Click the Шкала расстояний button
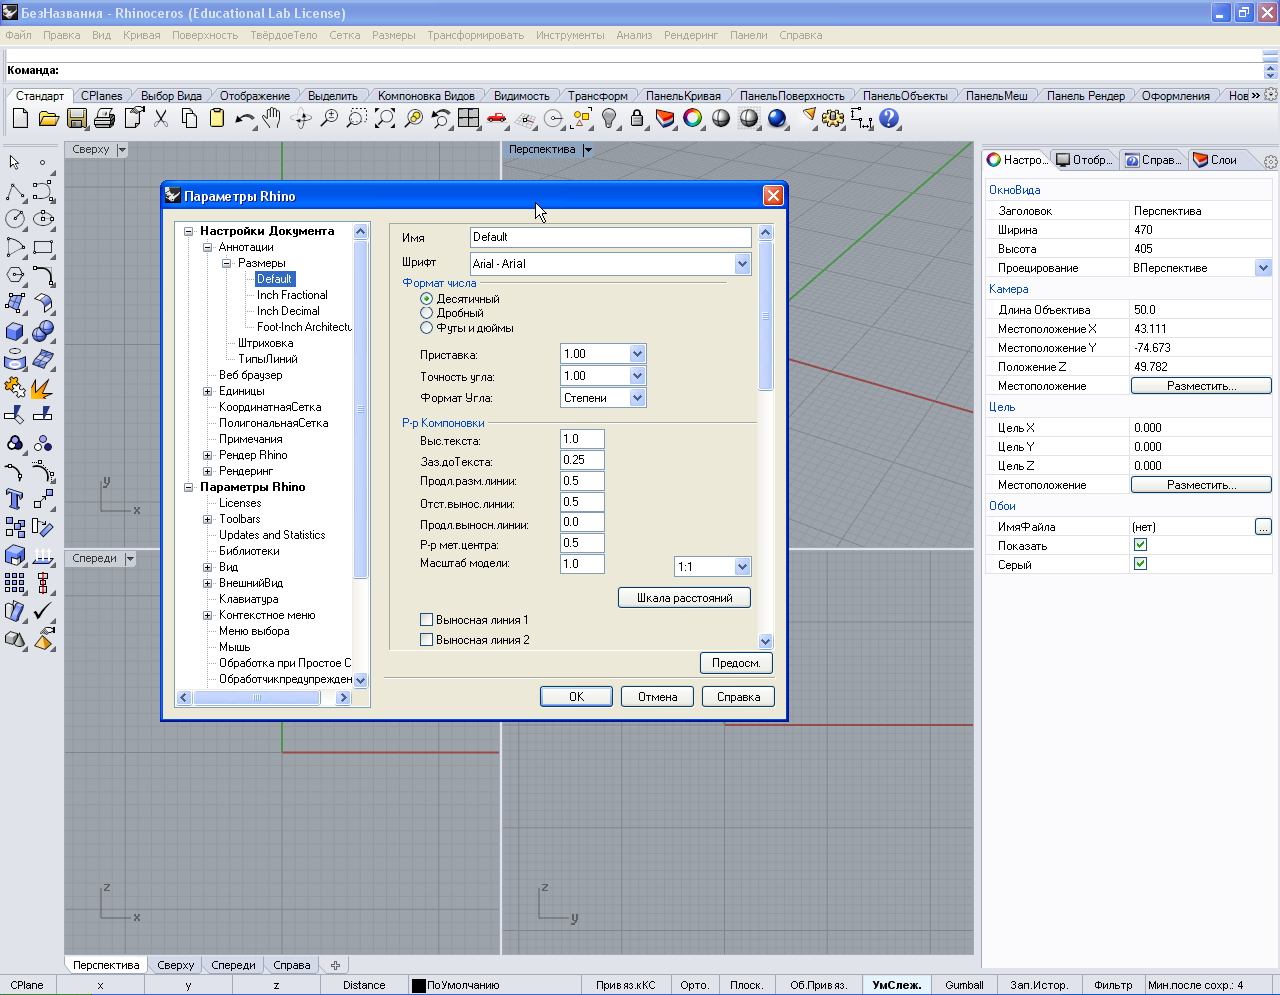Image resolution: width=1280 pixels, height=995 pixels. click(x=684, y=598)
